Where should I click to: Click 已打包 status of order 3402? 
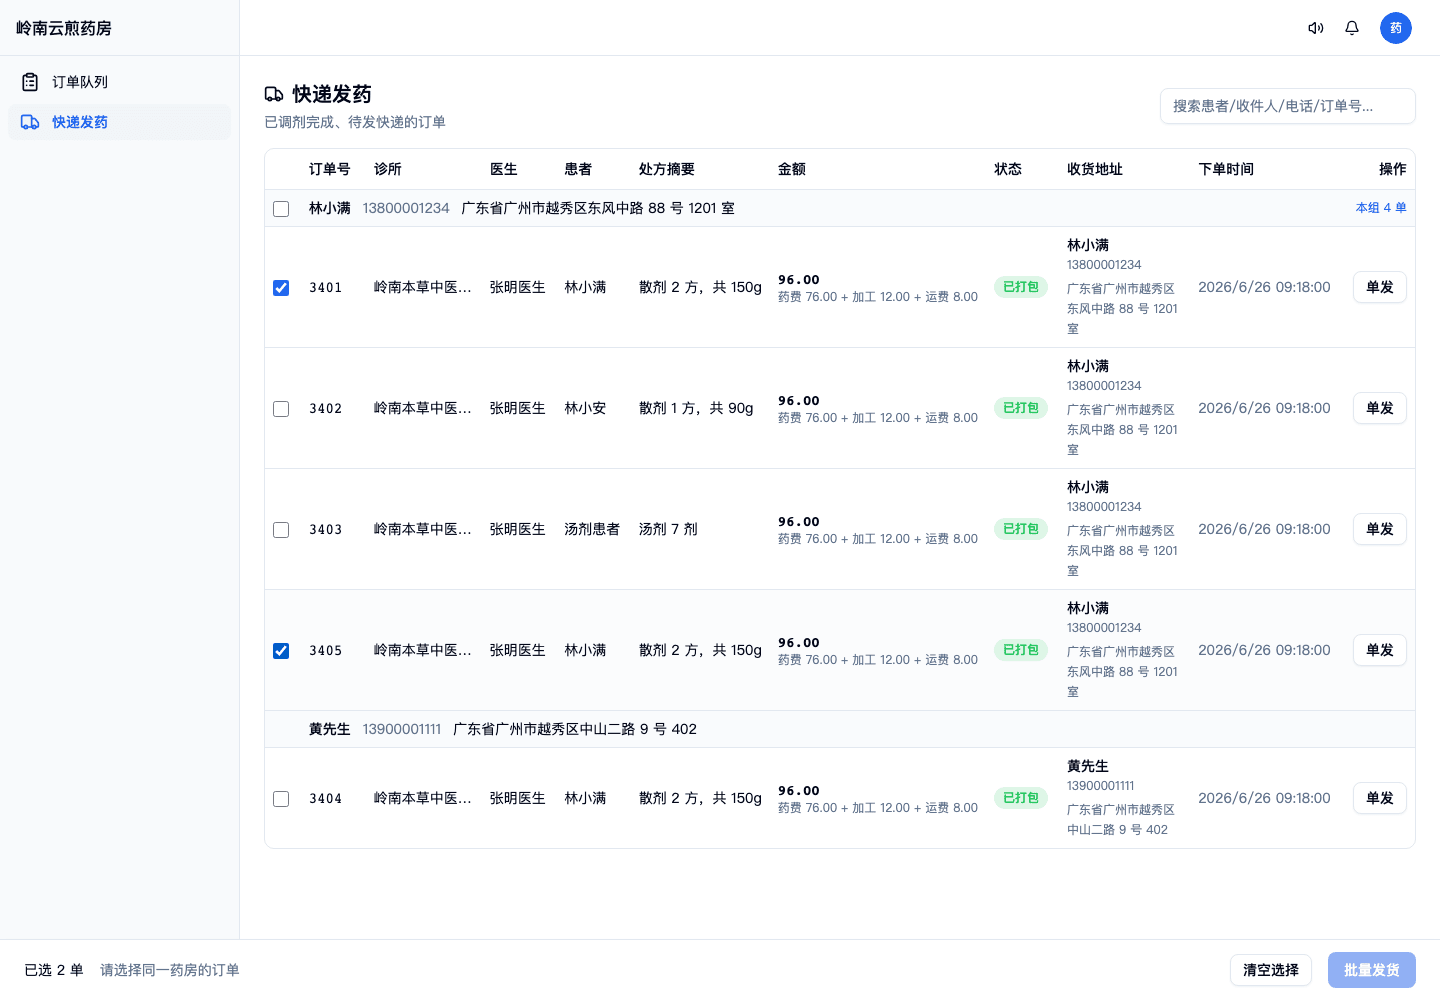[x=1021, y=408]
